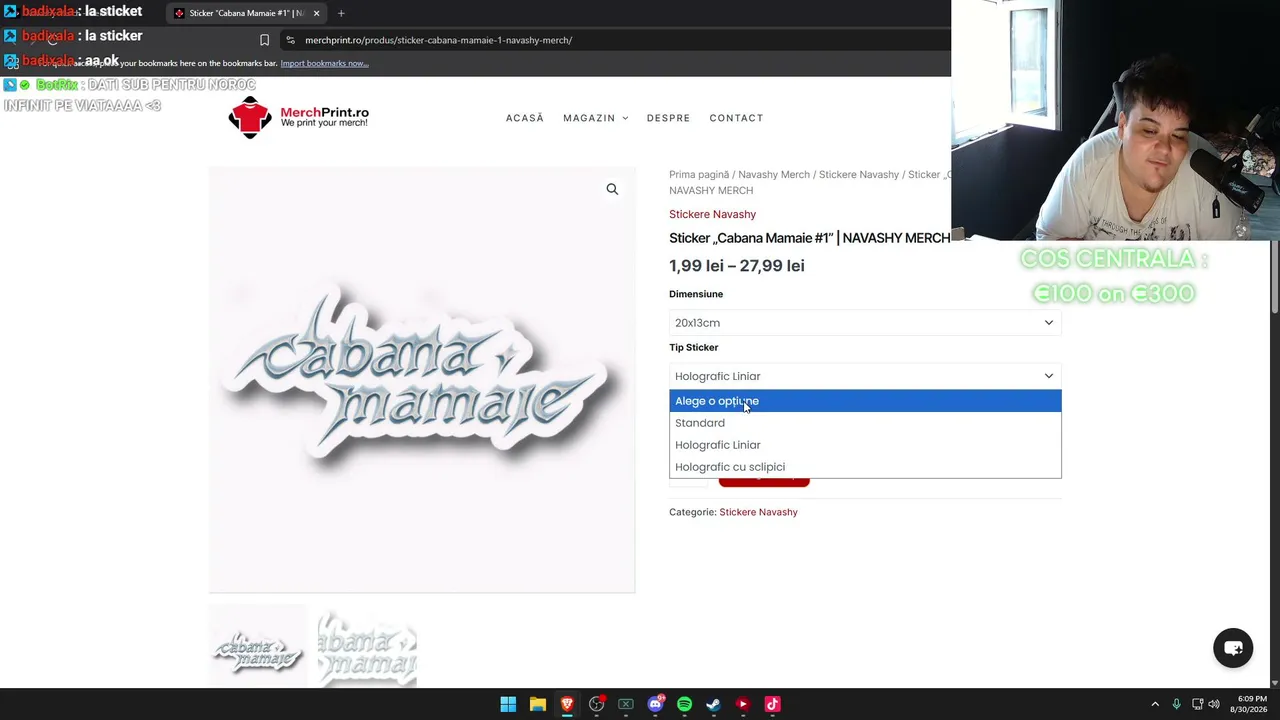The height and width of the screenshot is (720, 1280).
Task: Open the MAGAZIN menu
Action: click(x=589, y=118)
